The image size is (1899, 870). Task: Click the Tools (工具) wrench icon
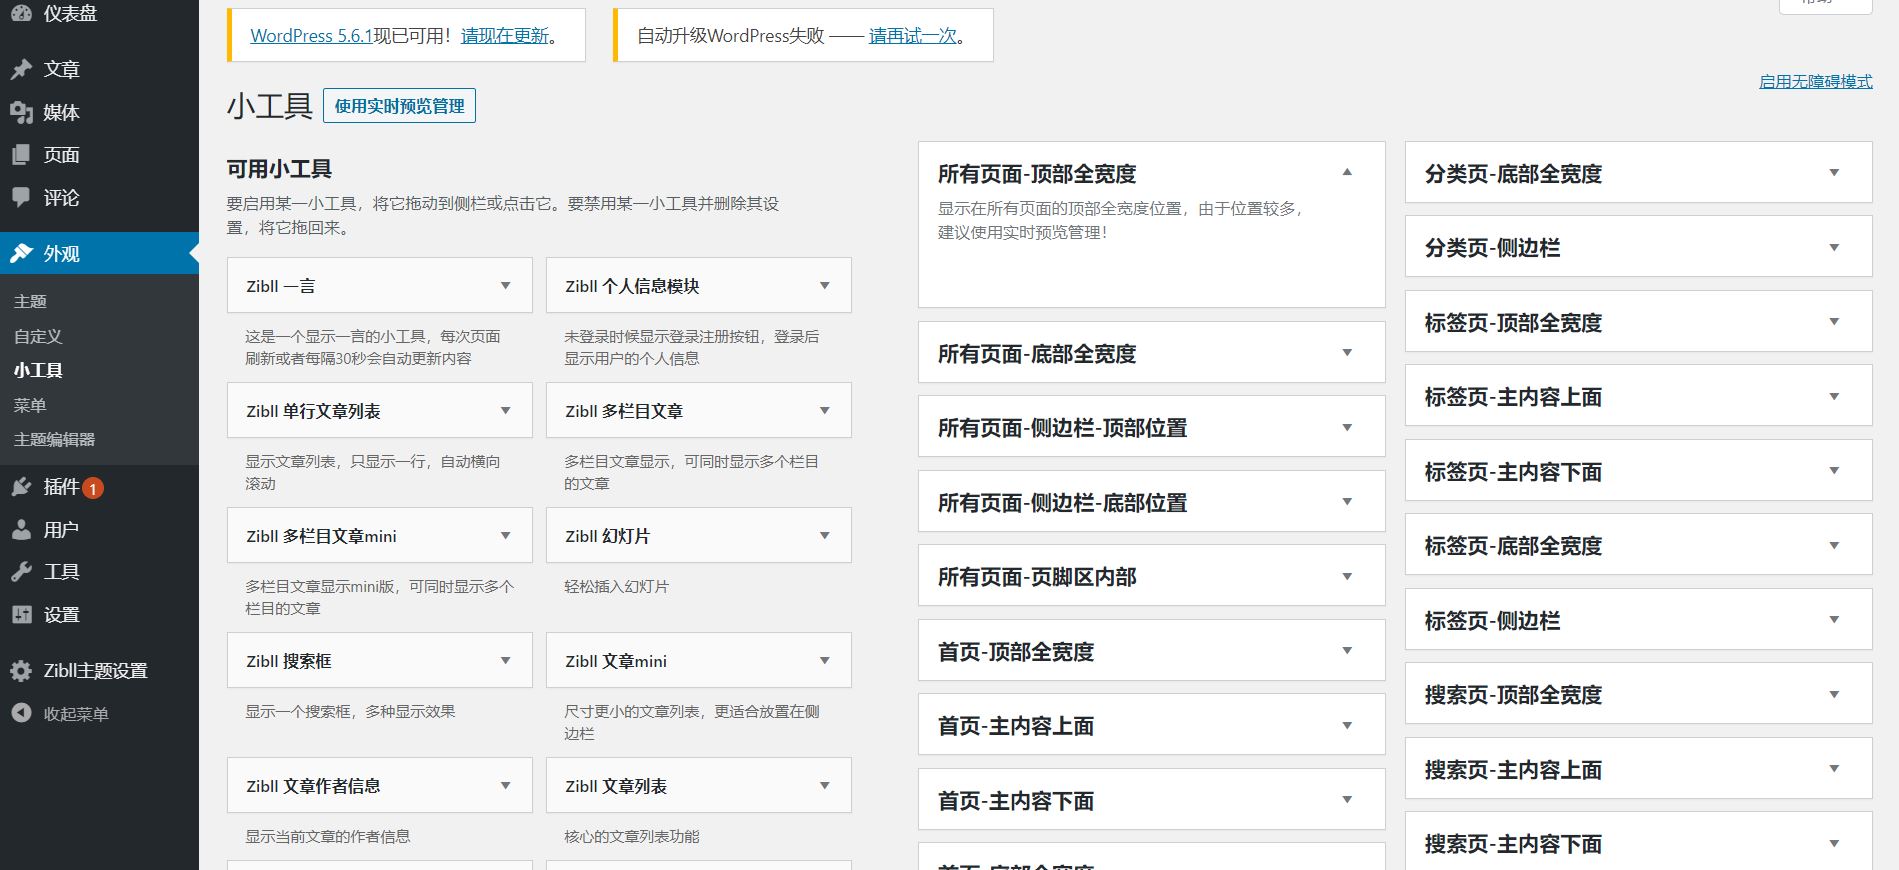click(x=21, y=572)
